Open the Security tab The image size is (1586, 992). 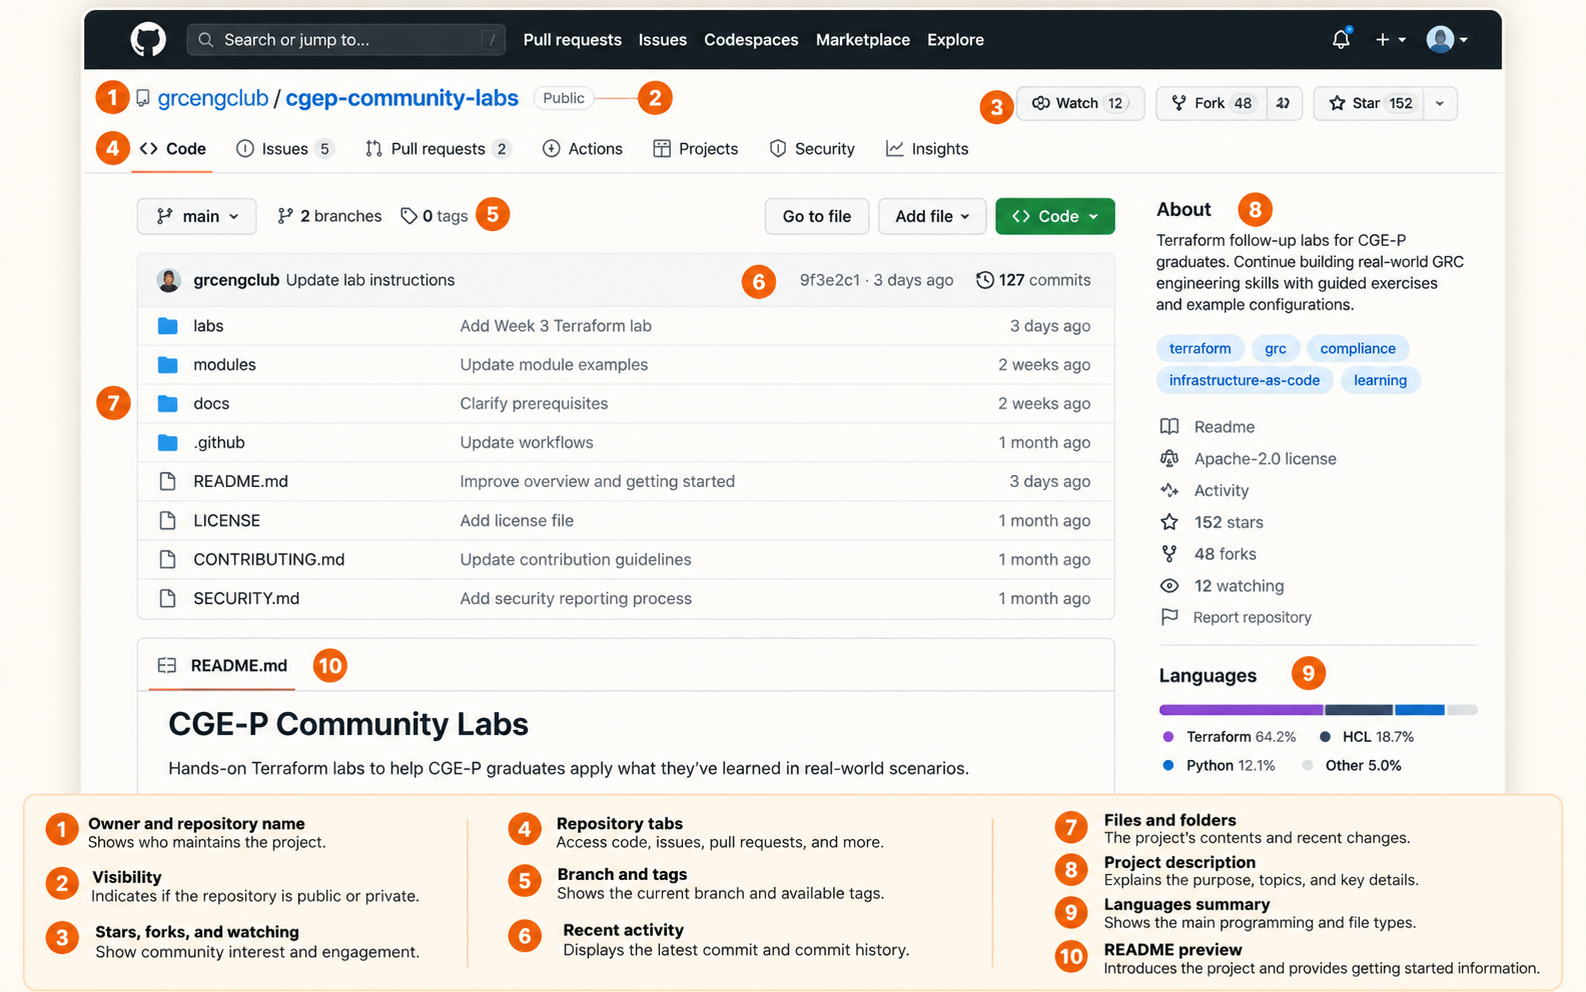click(x=812, y=149)
